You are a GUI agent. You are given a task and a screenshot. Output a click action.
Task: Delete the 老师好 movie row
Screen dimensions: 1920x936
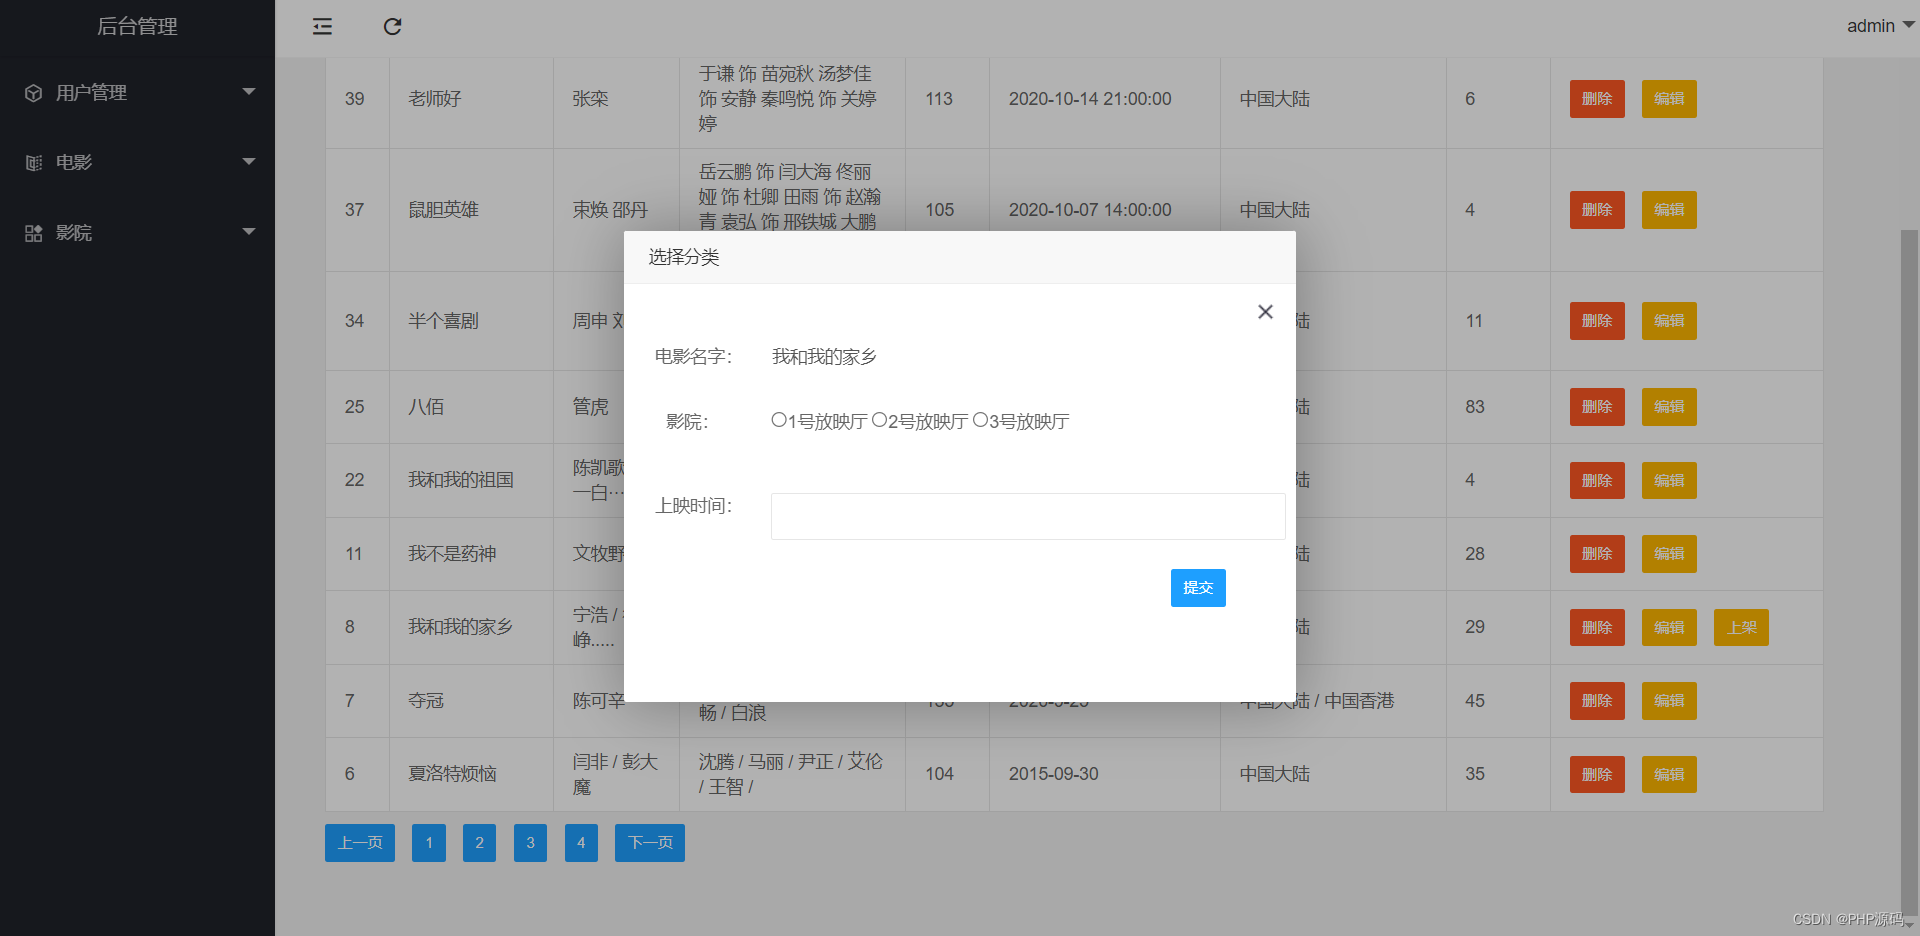1597,99
